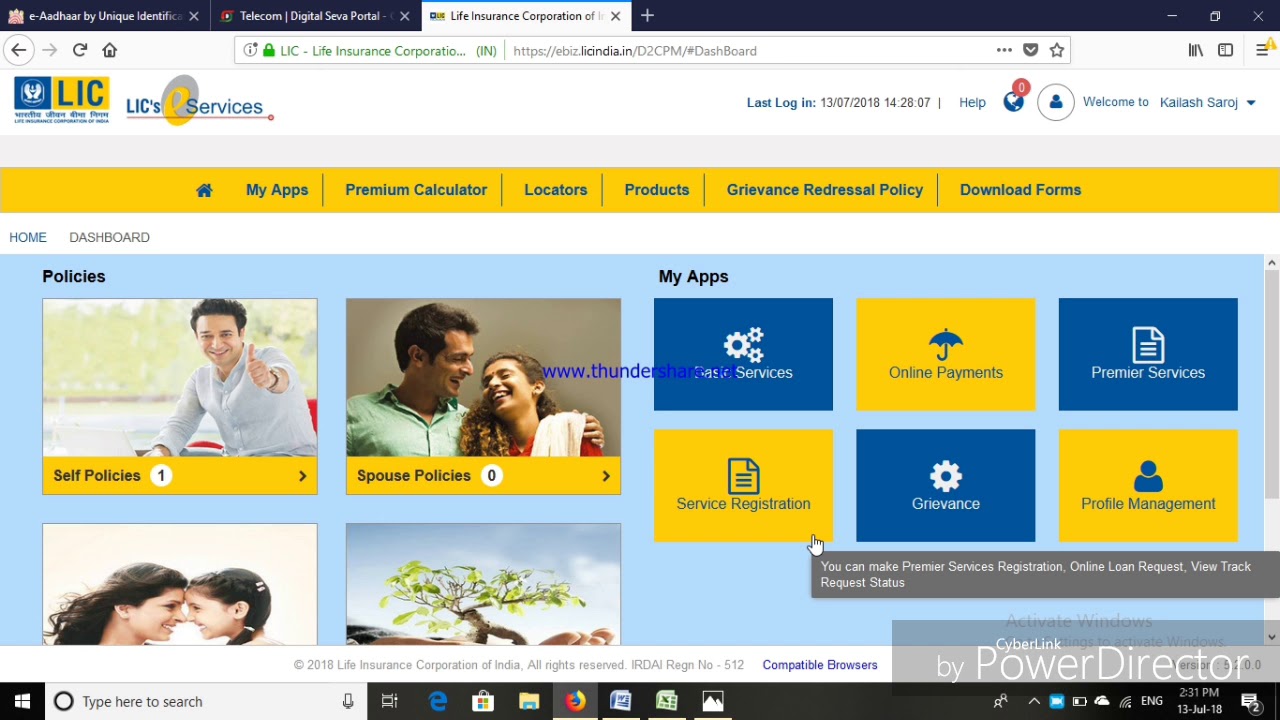Open Excel from the taskbar

pyautogui.click(x=666, y=701)
